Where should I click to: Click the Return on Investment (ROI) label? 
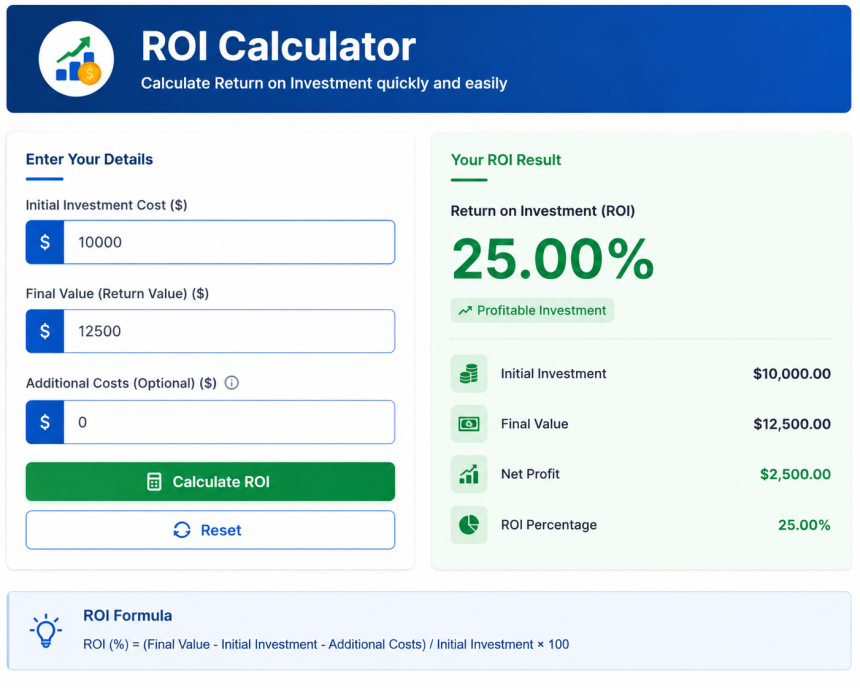542,211
